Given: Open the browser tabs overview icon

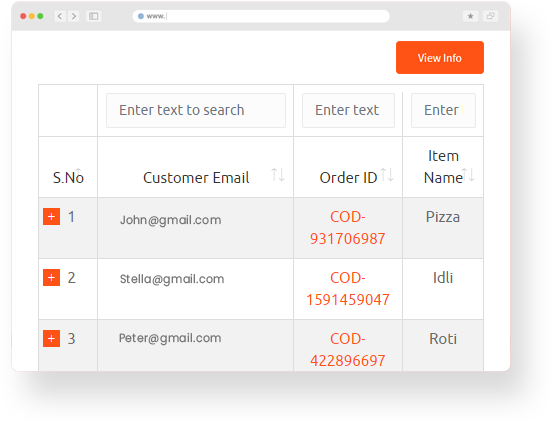Looking at the screenshot, I should pyautogui.click(x=490, y=16).
